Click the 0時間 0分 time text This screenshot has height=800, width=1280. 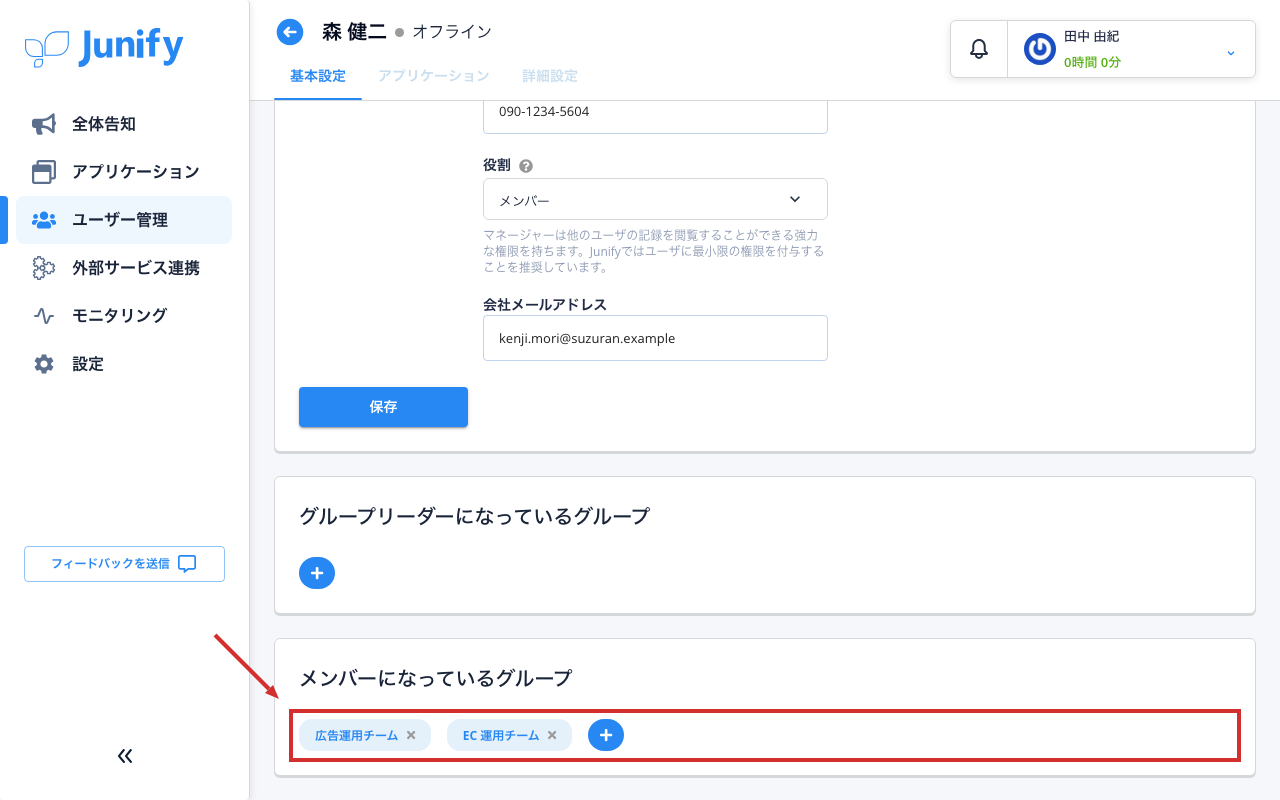1092,62
